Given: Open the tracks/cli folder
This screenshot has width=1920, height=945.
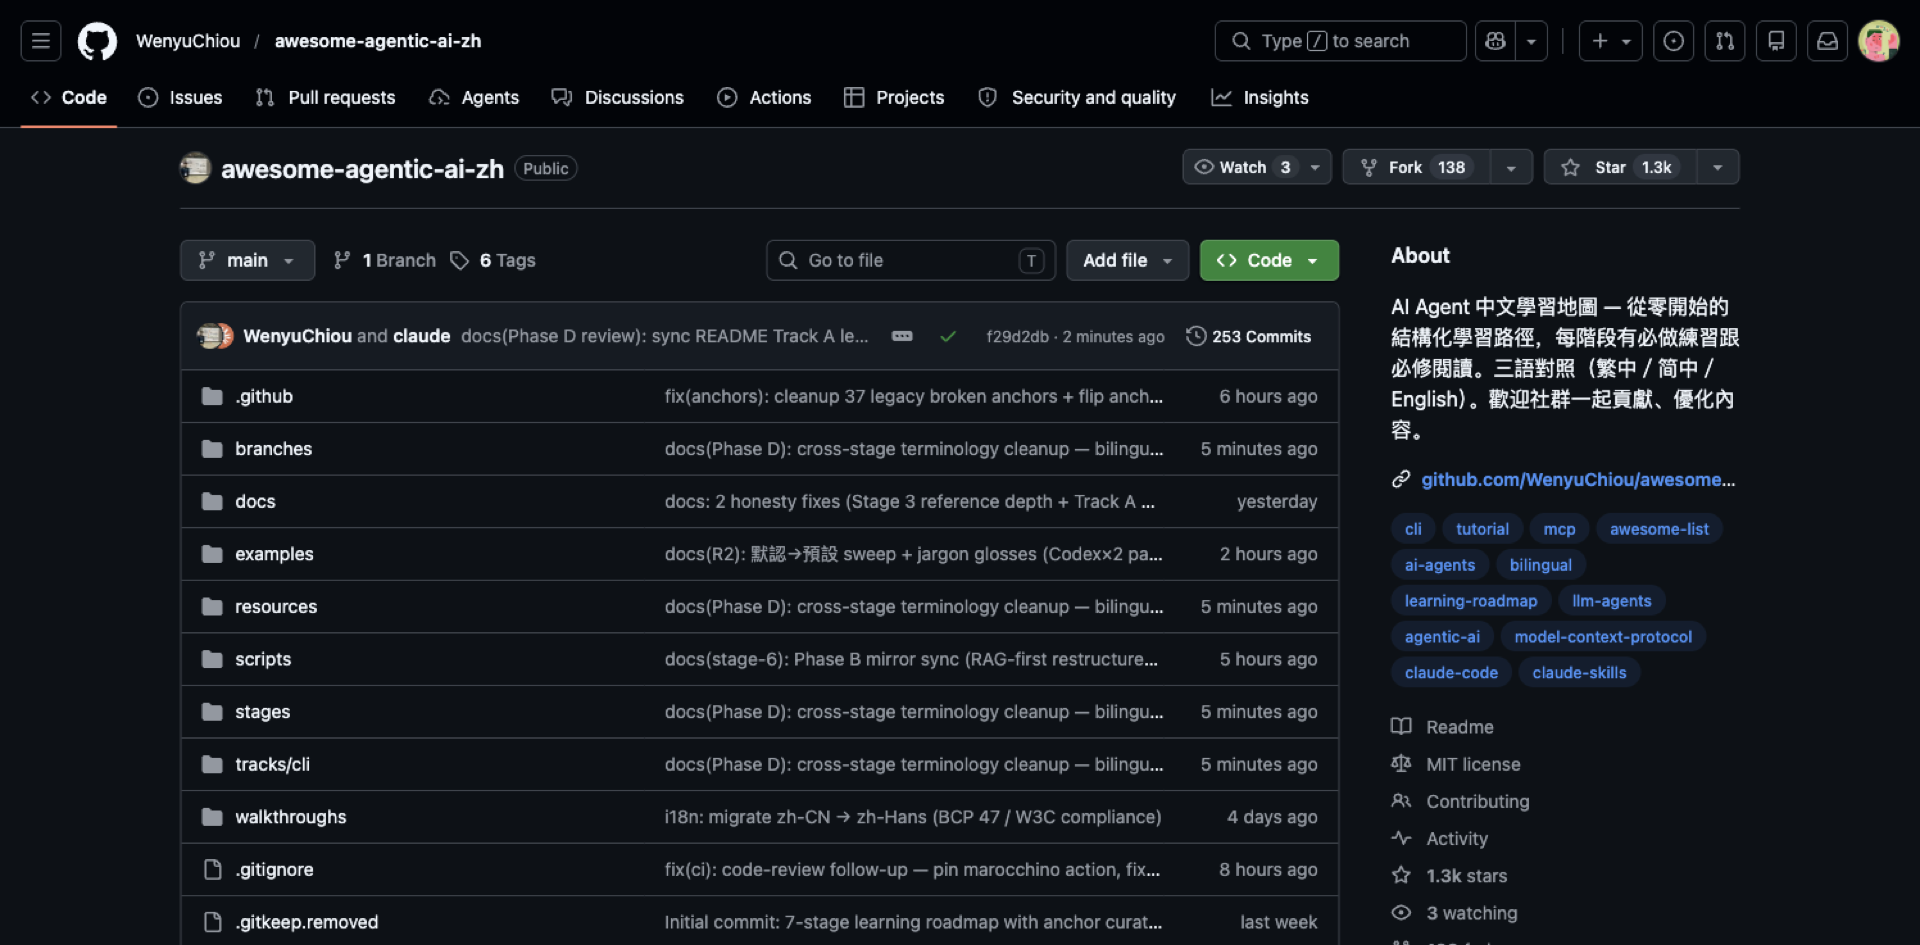Looking at the screenshot, I should pyautogui.click(x=272, y=764).
